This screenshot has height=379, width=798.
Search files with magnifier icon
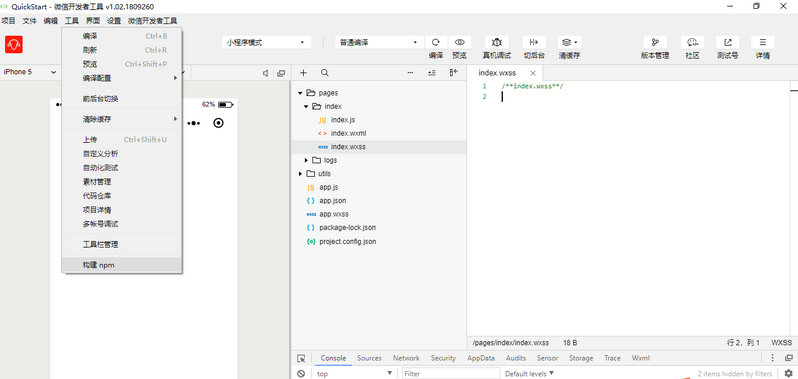325,73
